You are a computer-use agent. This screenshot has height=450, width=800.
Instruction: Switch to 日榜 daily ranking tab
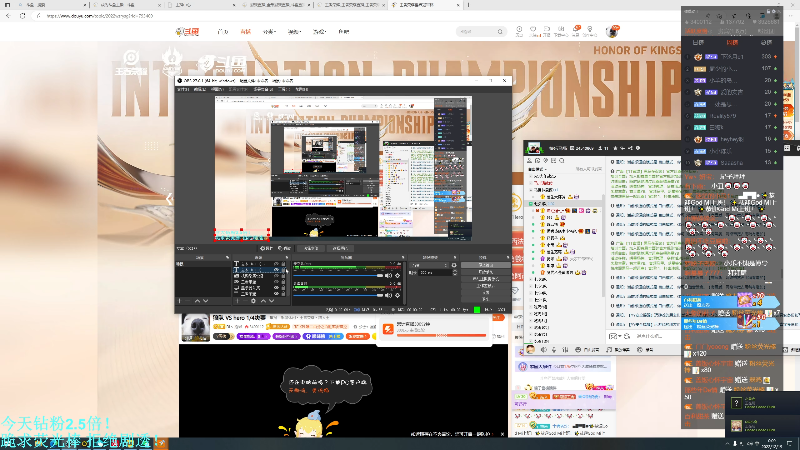click(x=698, y=42)
